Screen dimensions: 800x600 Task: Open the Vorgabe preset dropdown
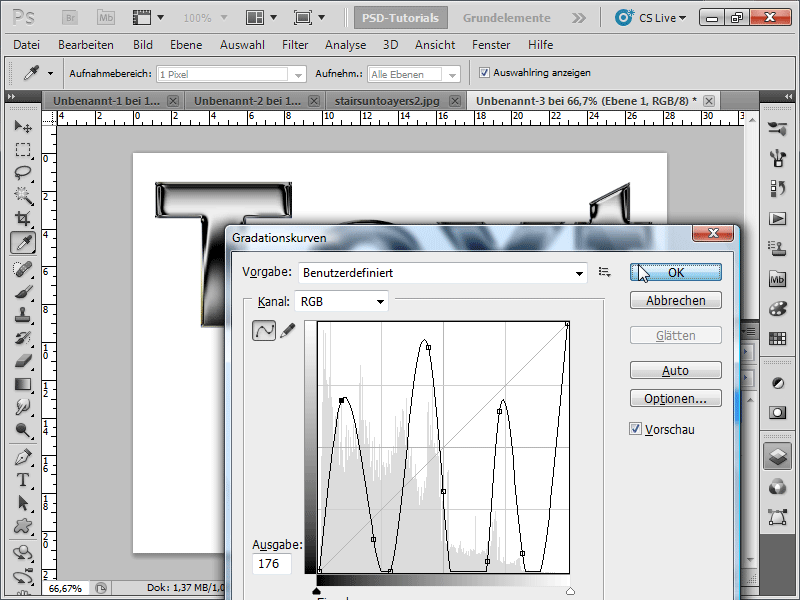(x=442, y=273)
